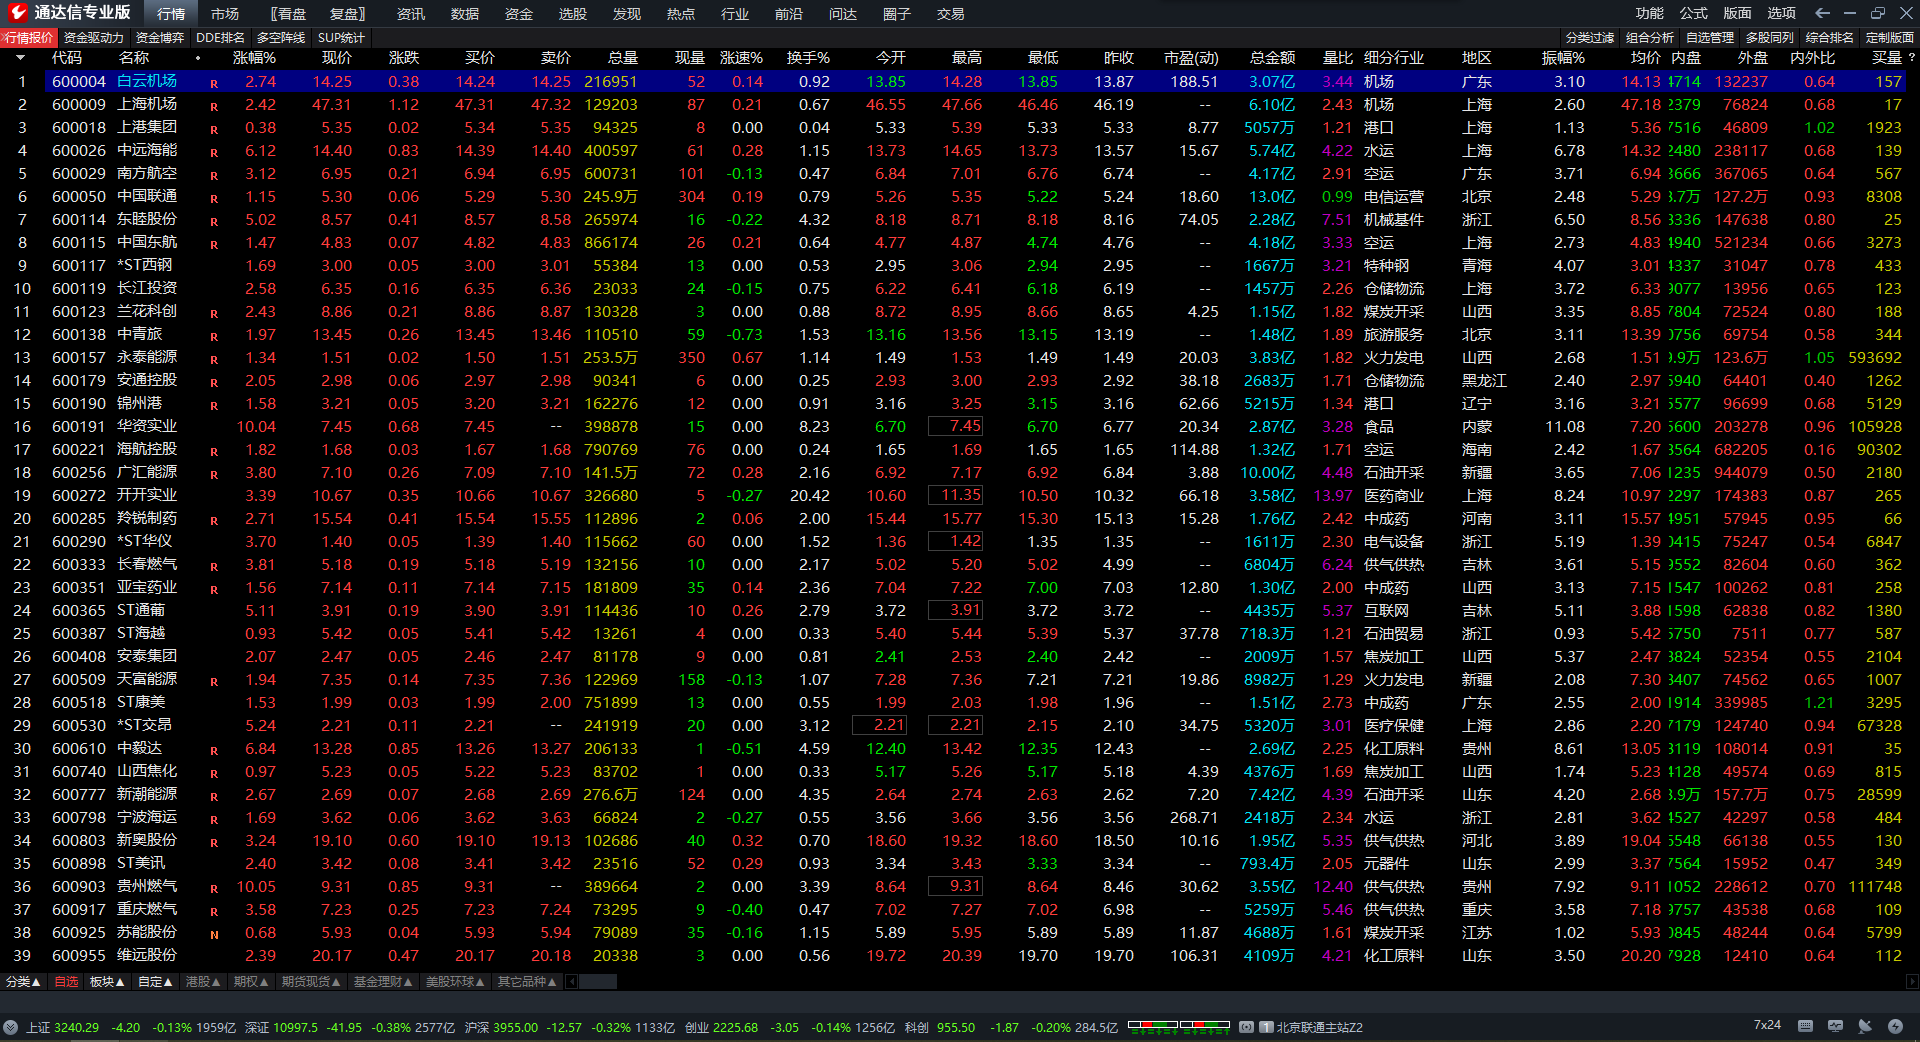The height and width of the screenshot is (1042, 1920).
Task: Open the column menu arrow above row numbers
Action: tap(20, 58)
